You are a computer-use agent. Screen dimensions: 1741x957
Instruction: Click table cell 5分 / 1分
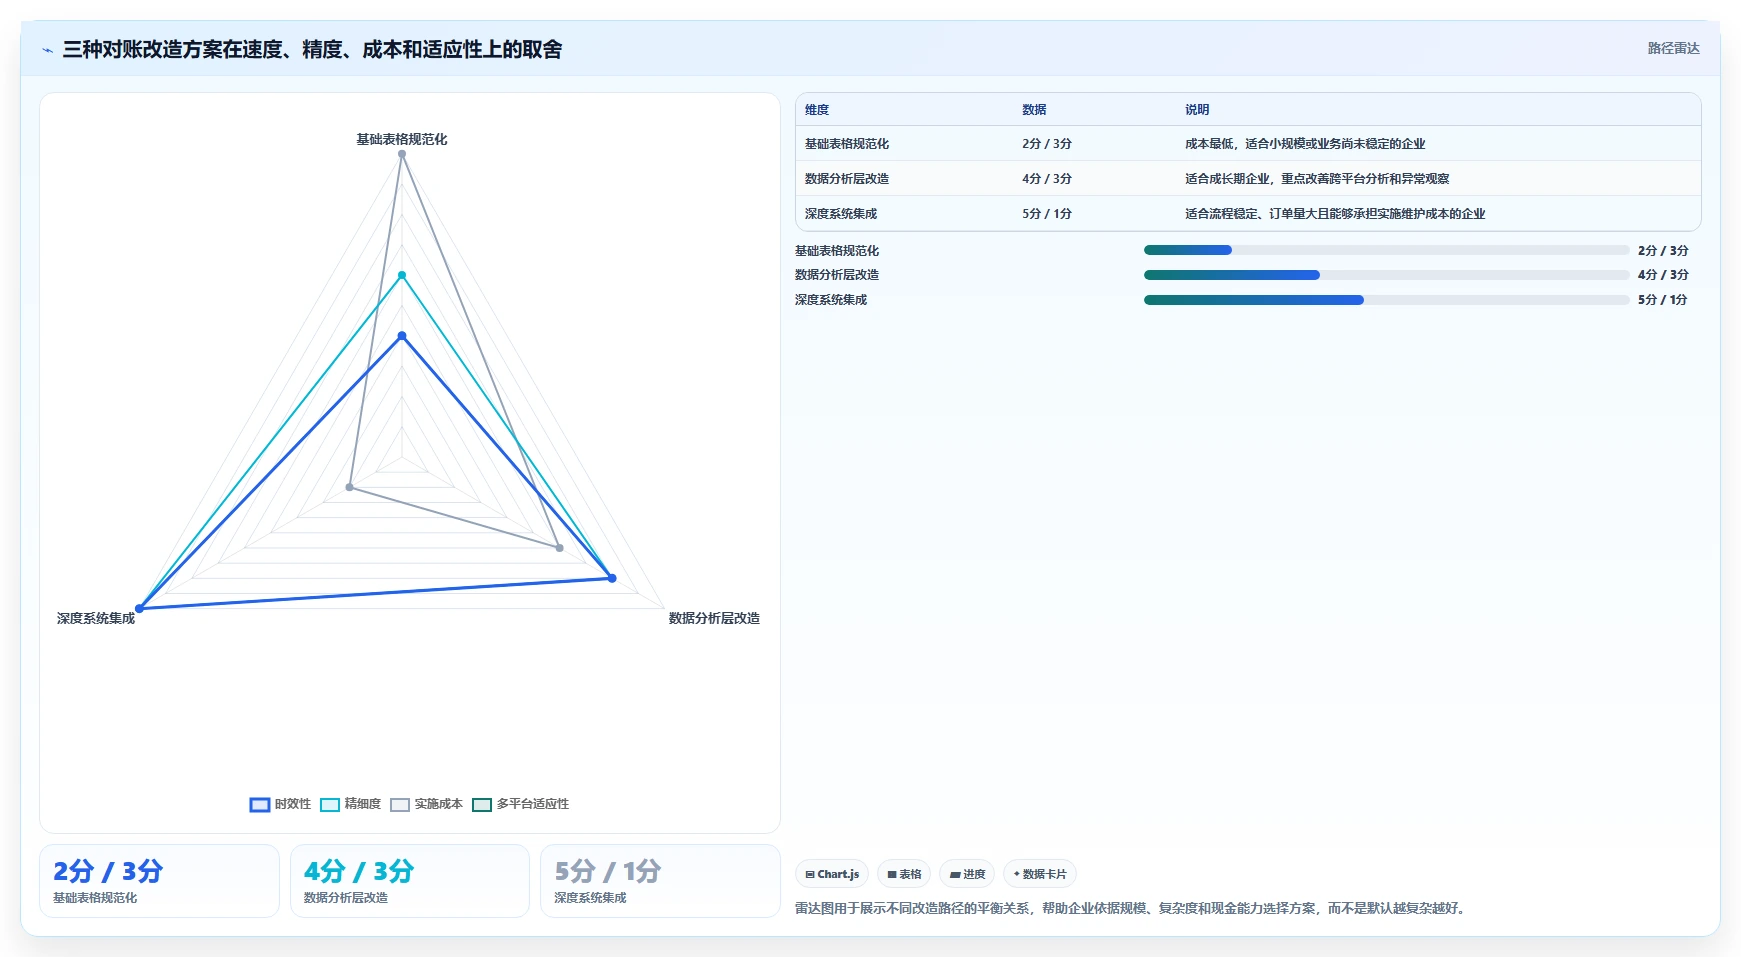coord(1047,214)
